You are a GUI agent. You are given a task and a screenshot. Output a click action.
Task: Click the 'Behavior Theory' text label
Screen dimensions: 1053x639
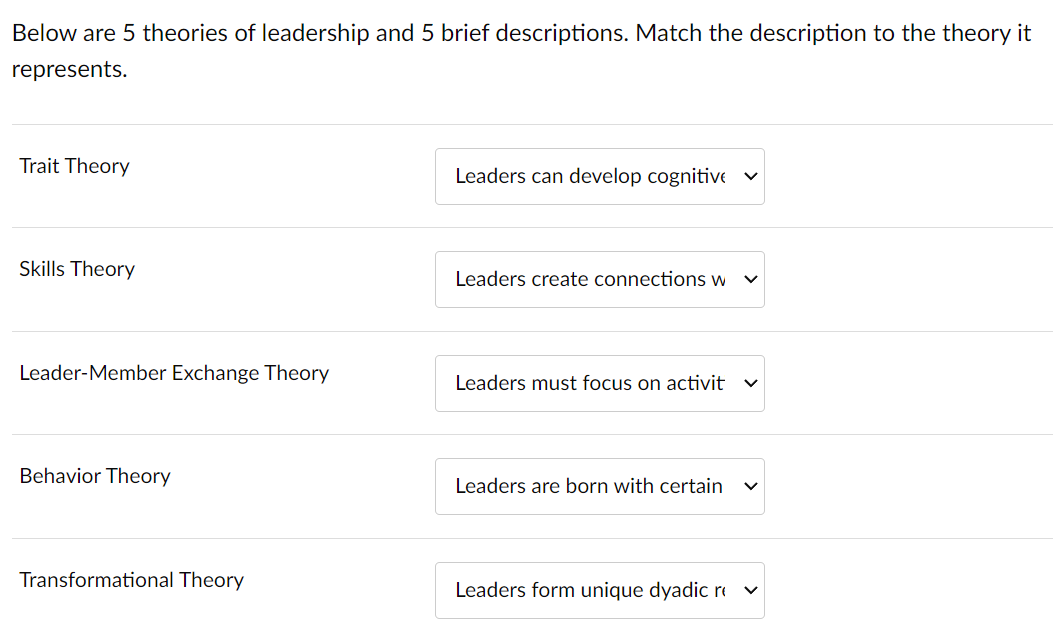pos(95,476)
